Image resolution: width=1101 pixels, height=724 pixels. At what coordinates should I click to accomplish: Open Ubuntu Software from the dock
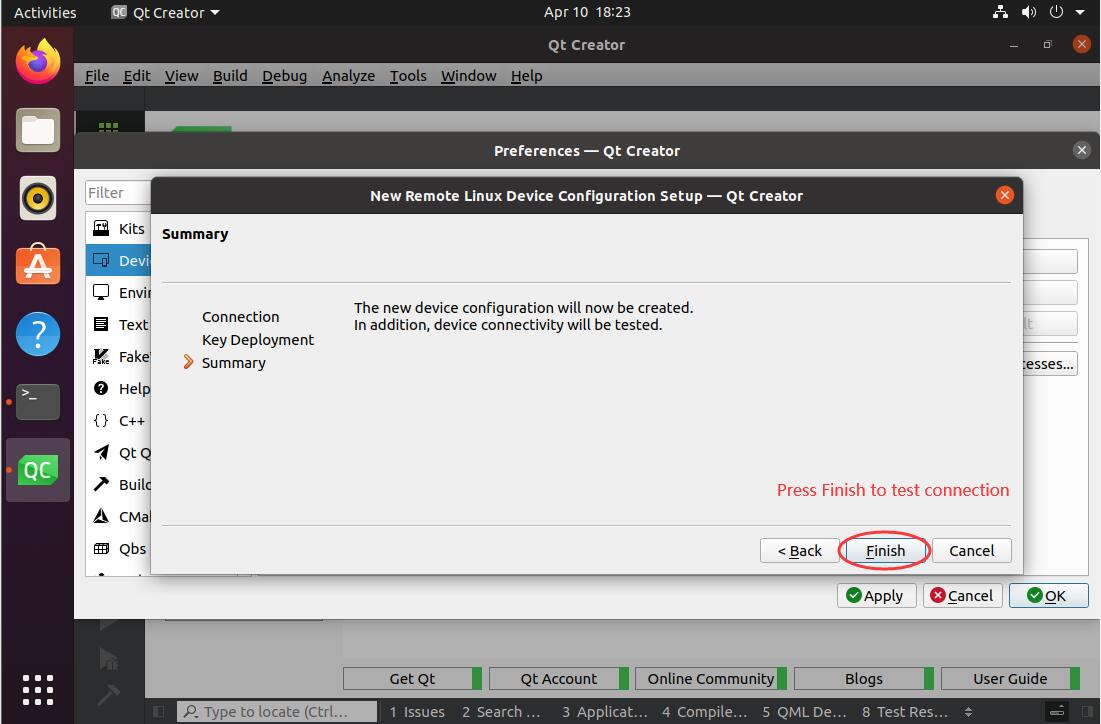[x=38, y=265]
